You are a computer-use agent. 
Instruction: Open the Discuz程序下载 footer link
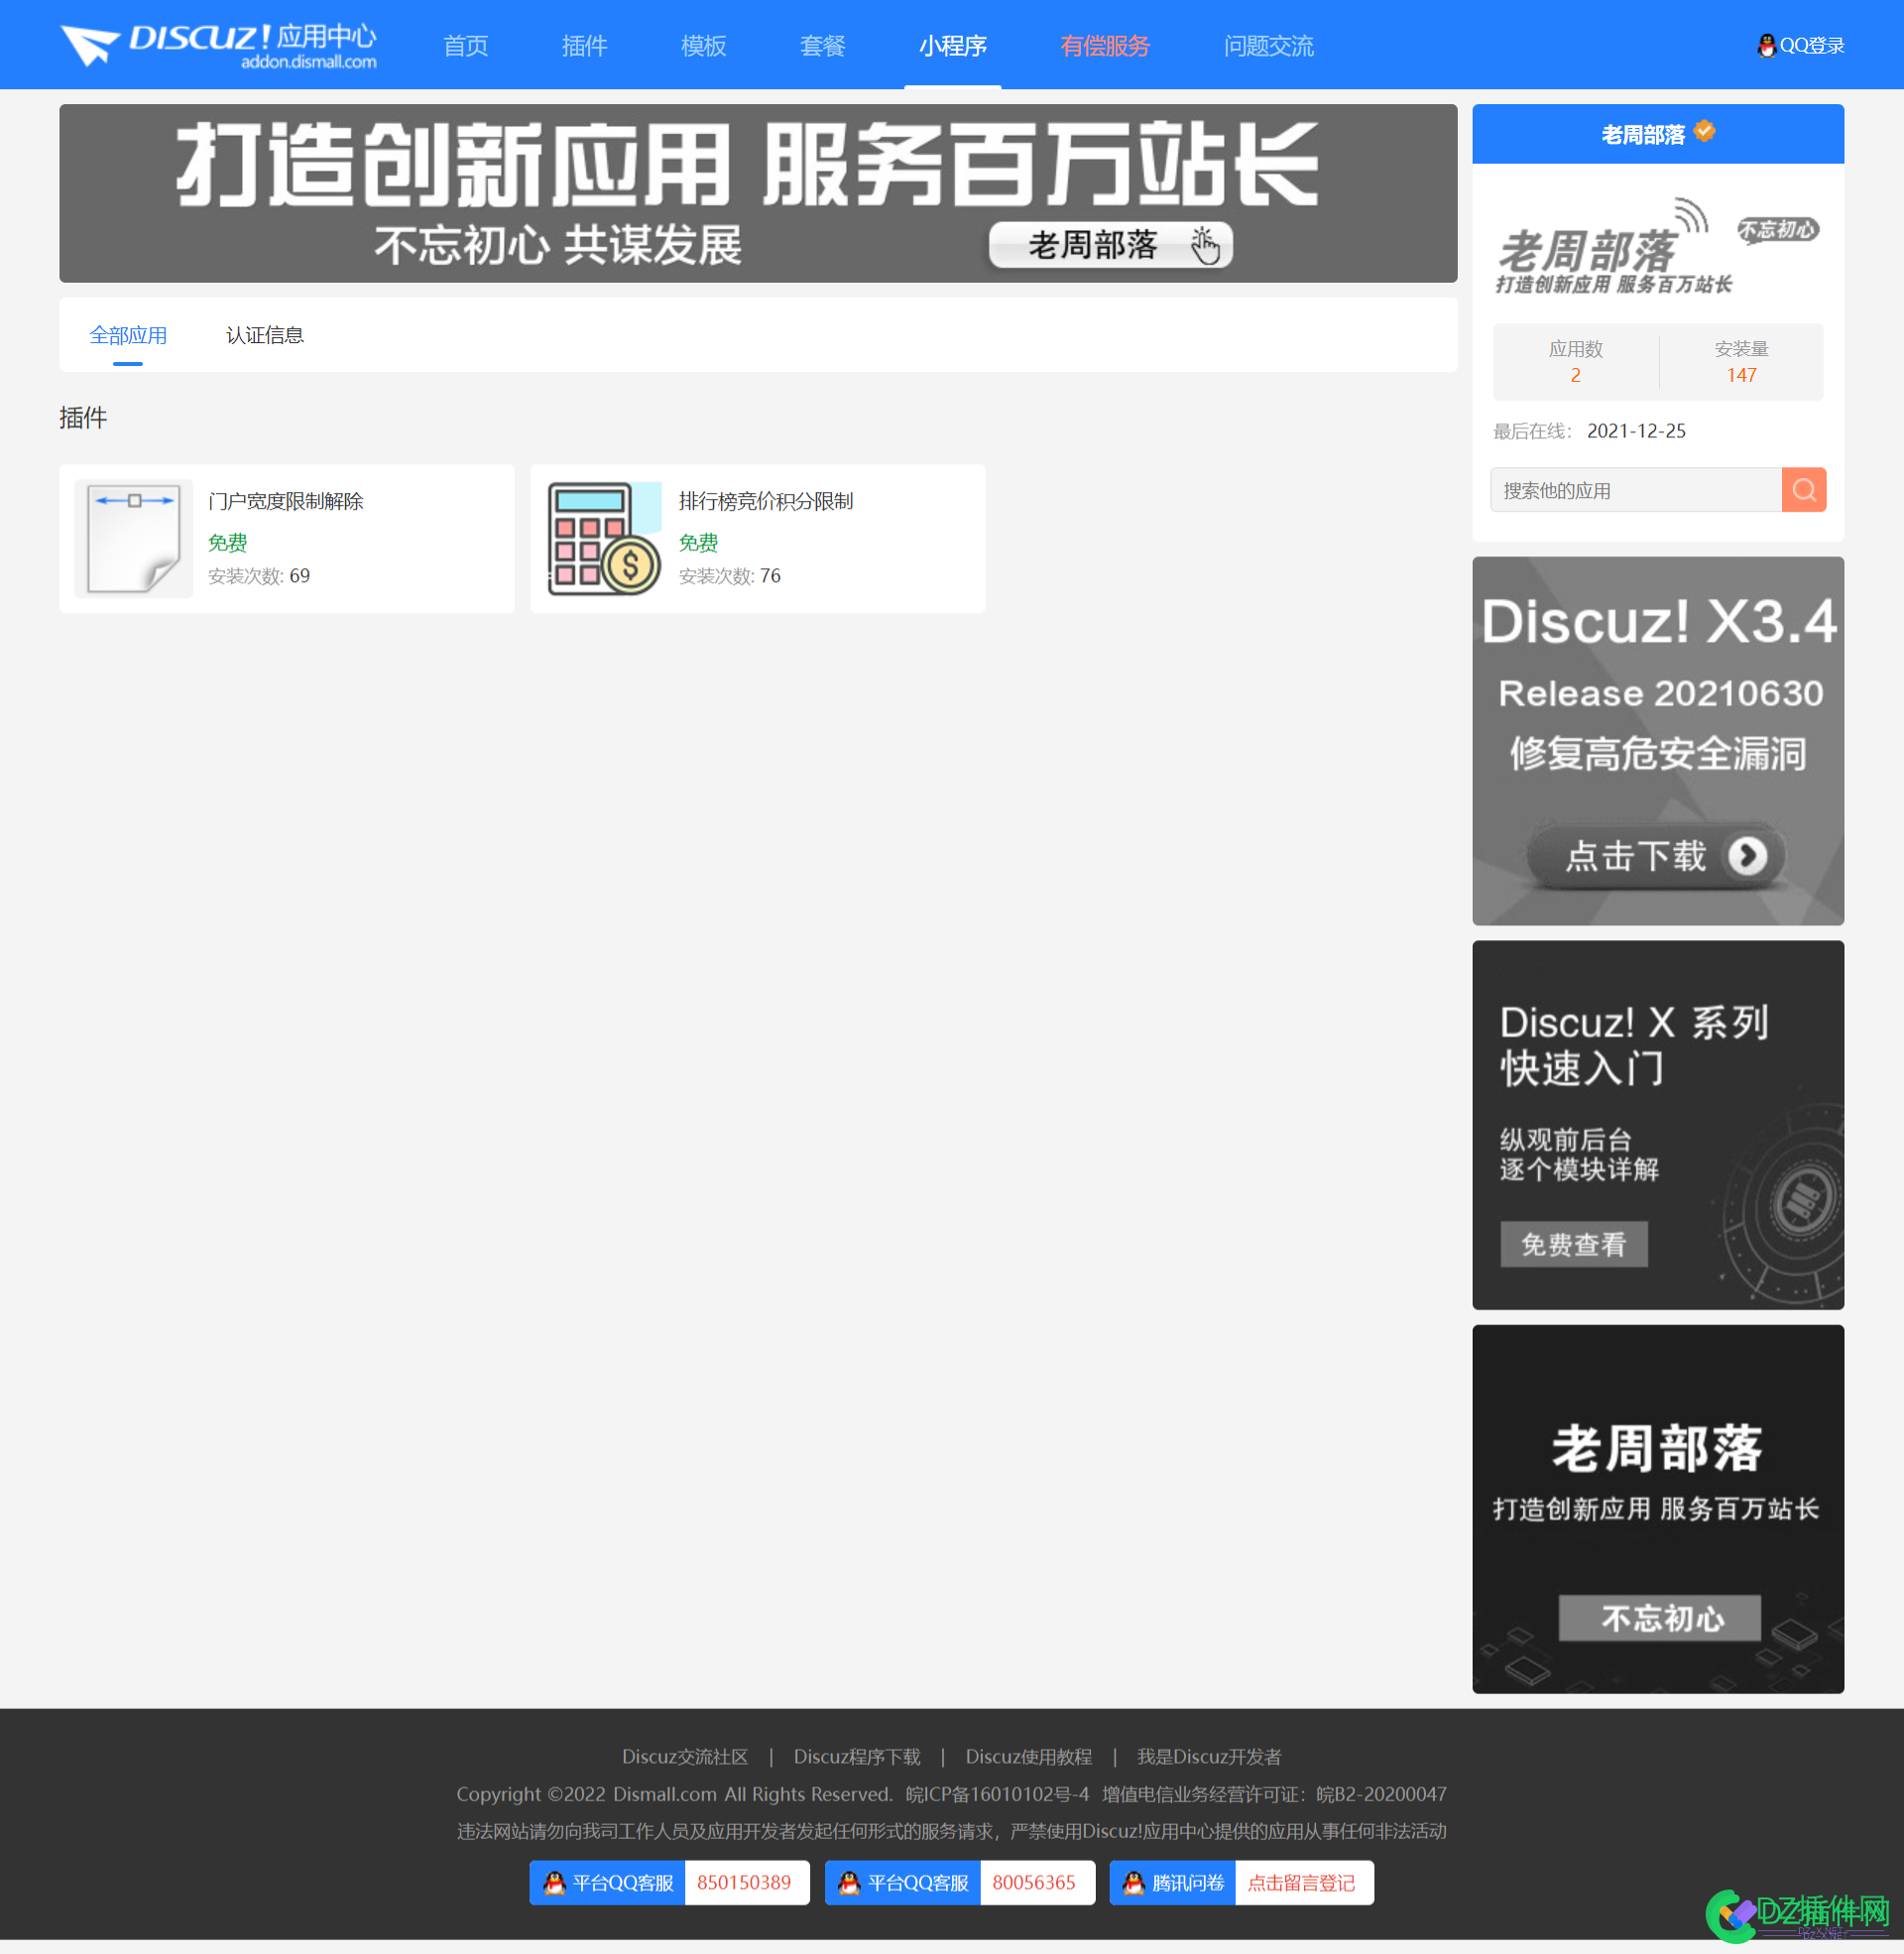pos(857,1757)
